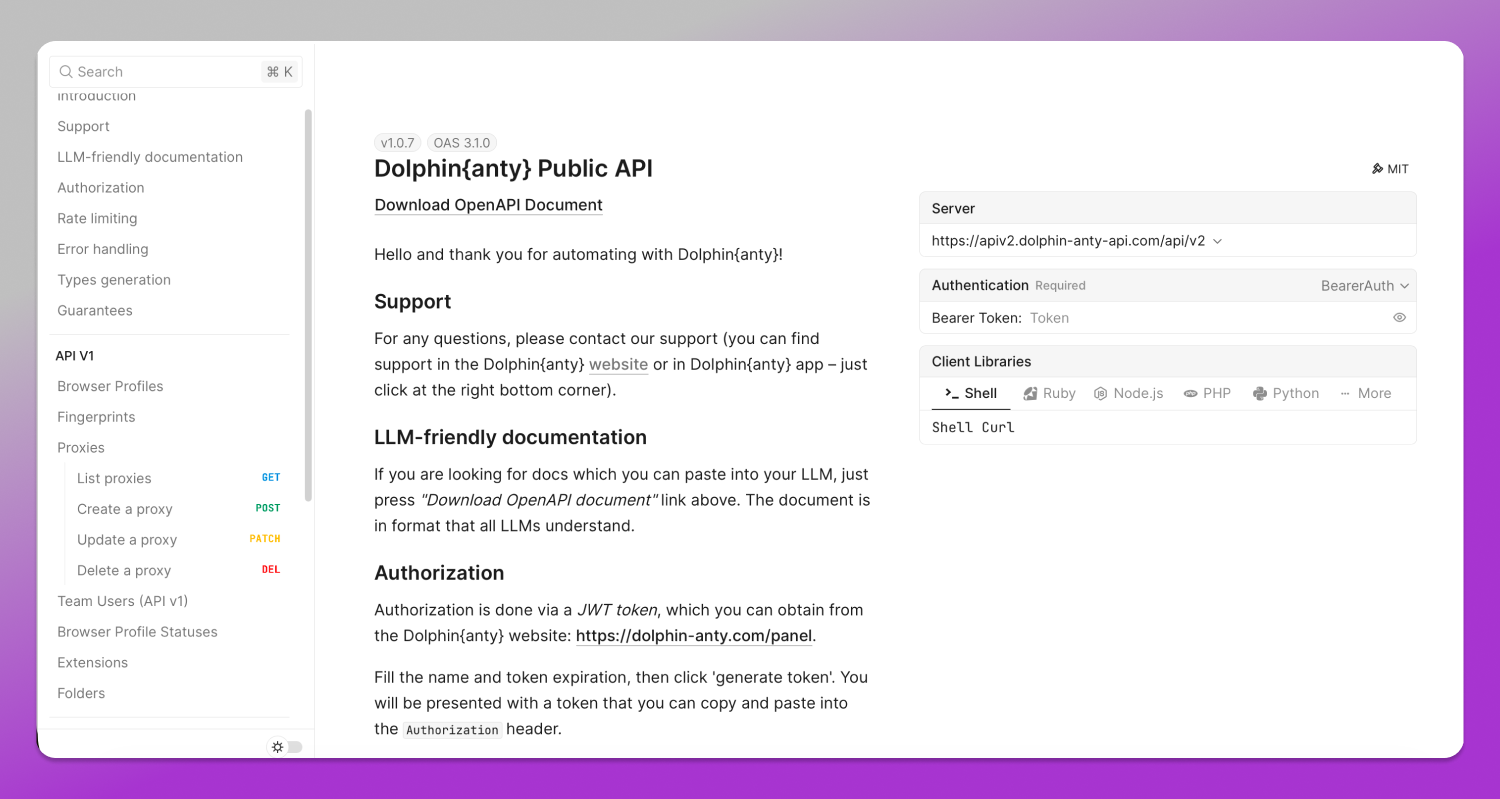Switch to the Shell client tab
Viewport: 1500px width, 799px height.
click(971, 393)
